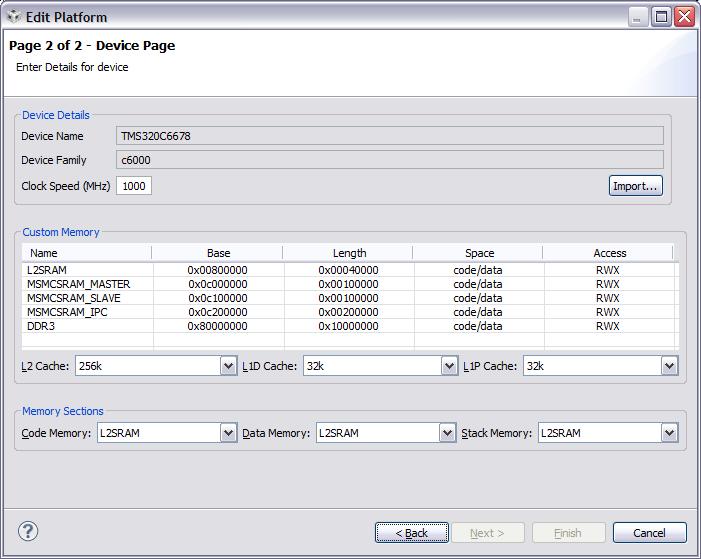This screenshot has width=701, height=559.
Task: Select the DDR3 memory row
Action: click(x=350, y=326)
